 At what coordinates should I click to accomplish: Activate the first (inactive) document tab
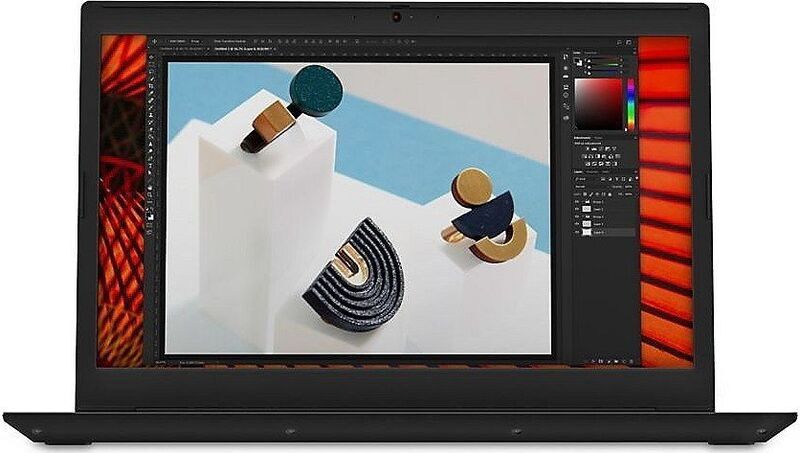click(181, 48)
